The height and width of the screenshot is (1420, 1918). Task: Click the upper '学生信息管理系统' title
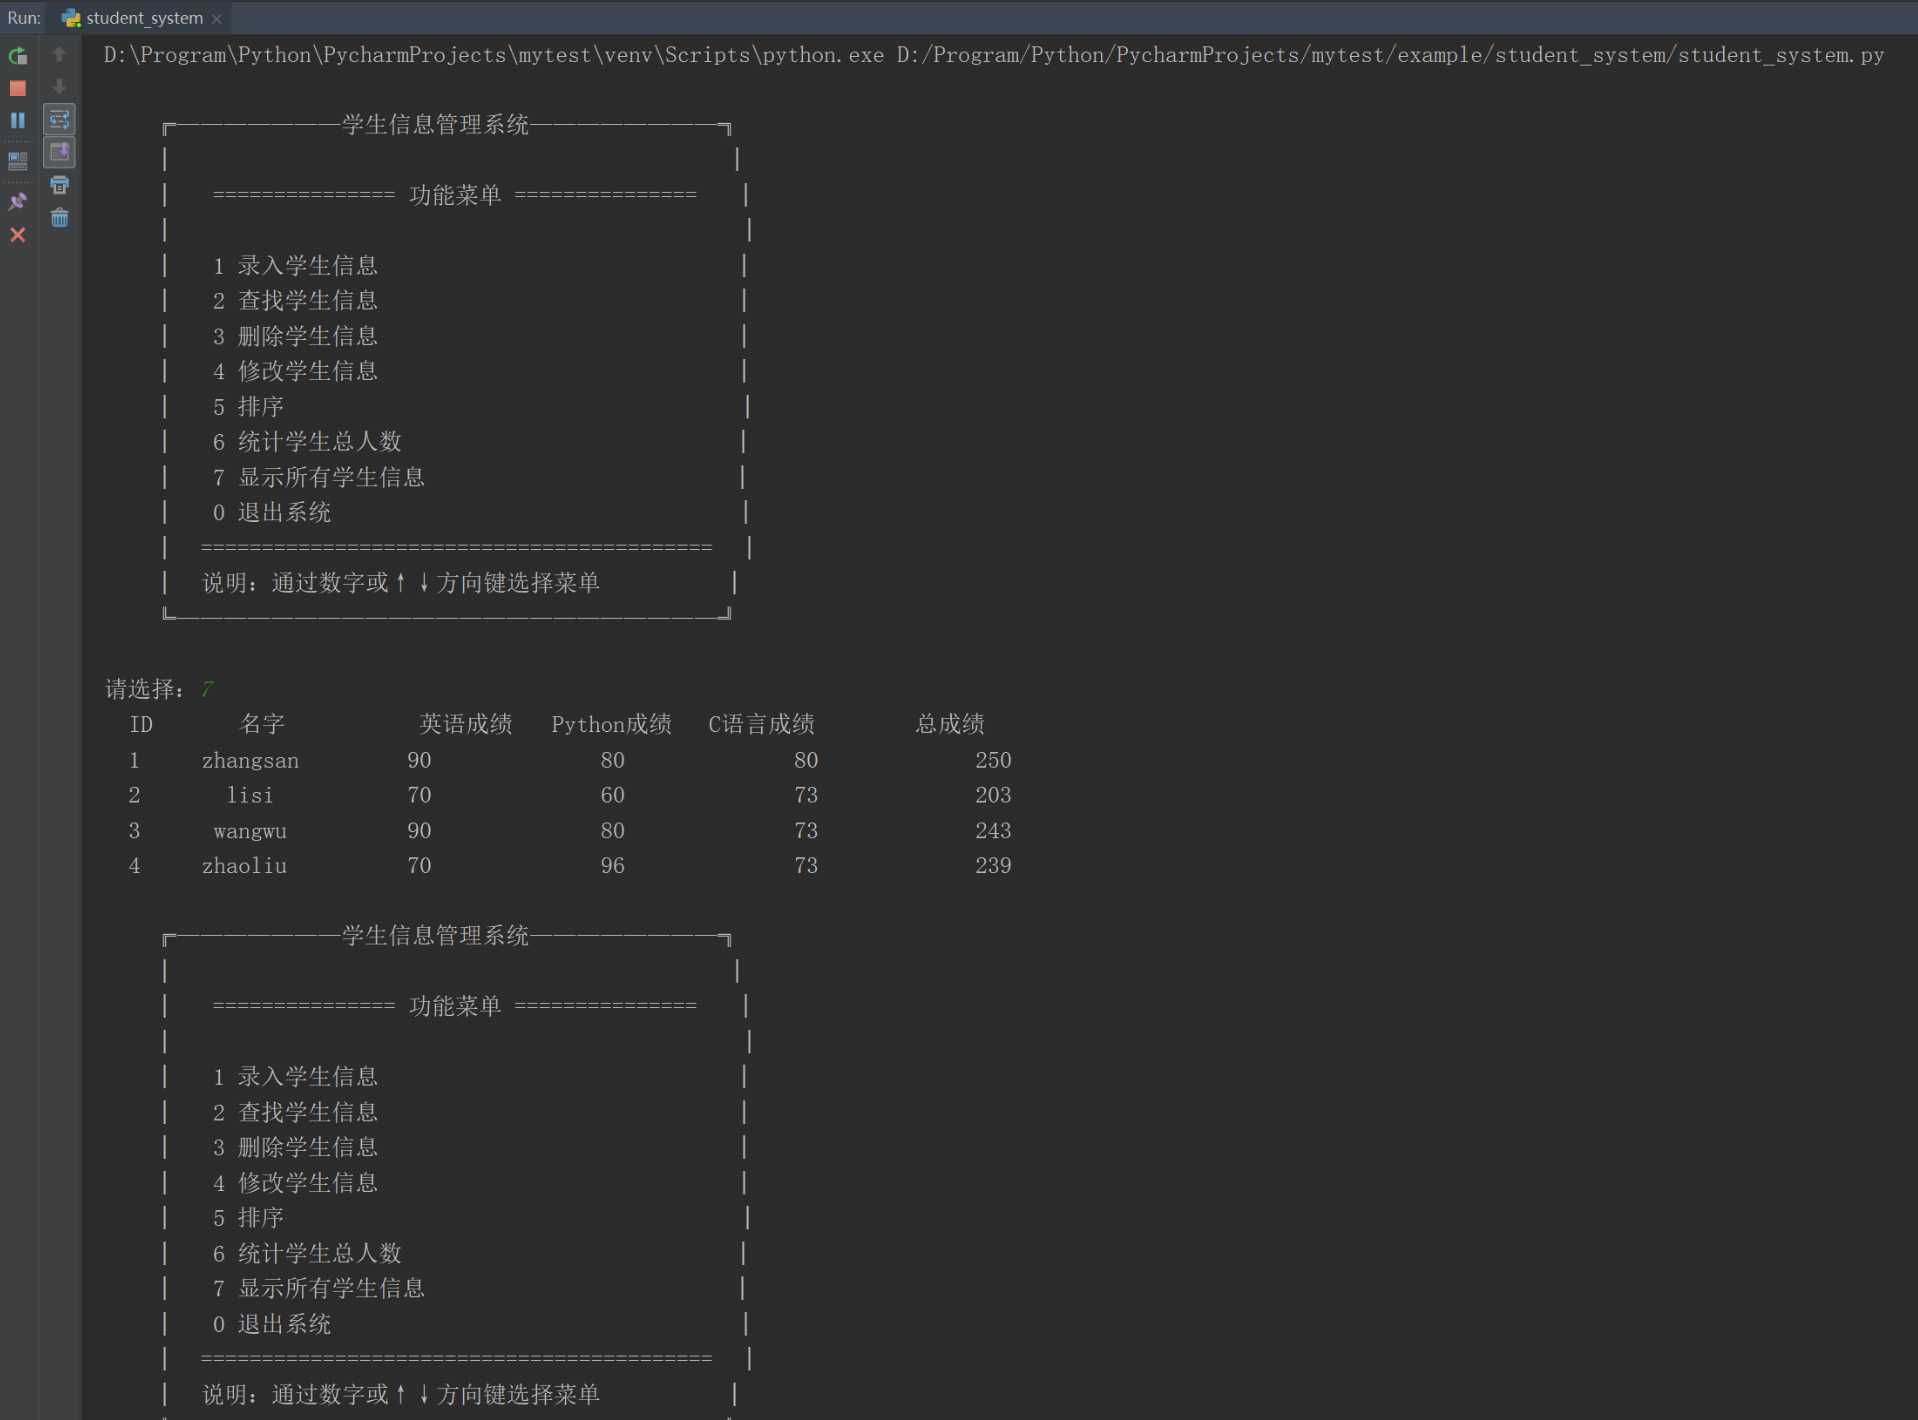(435, 125)
